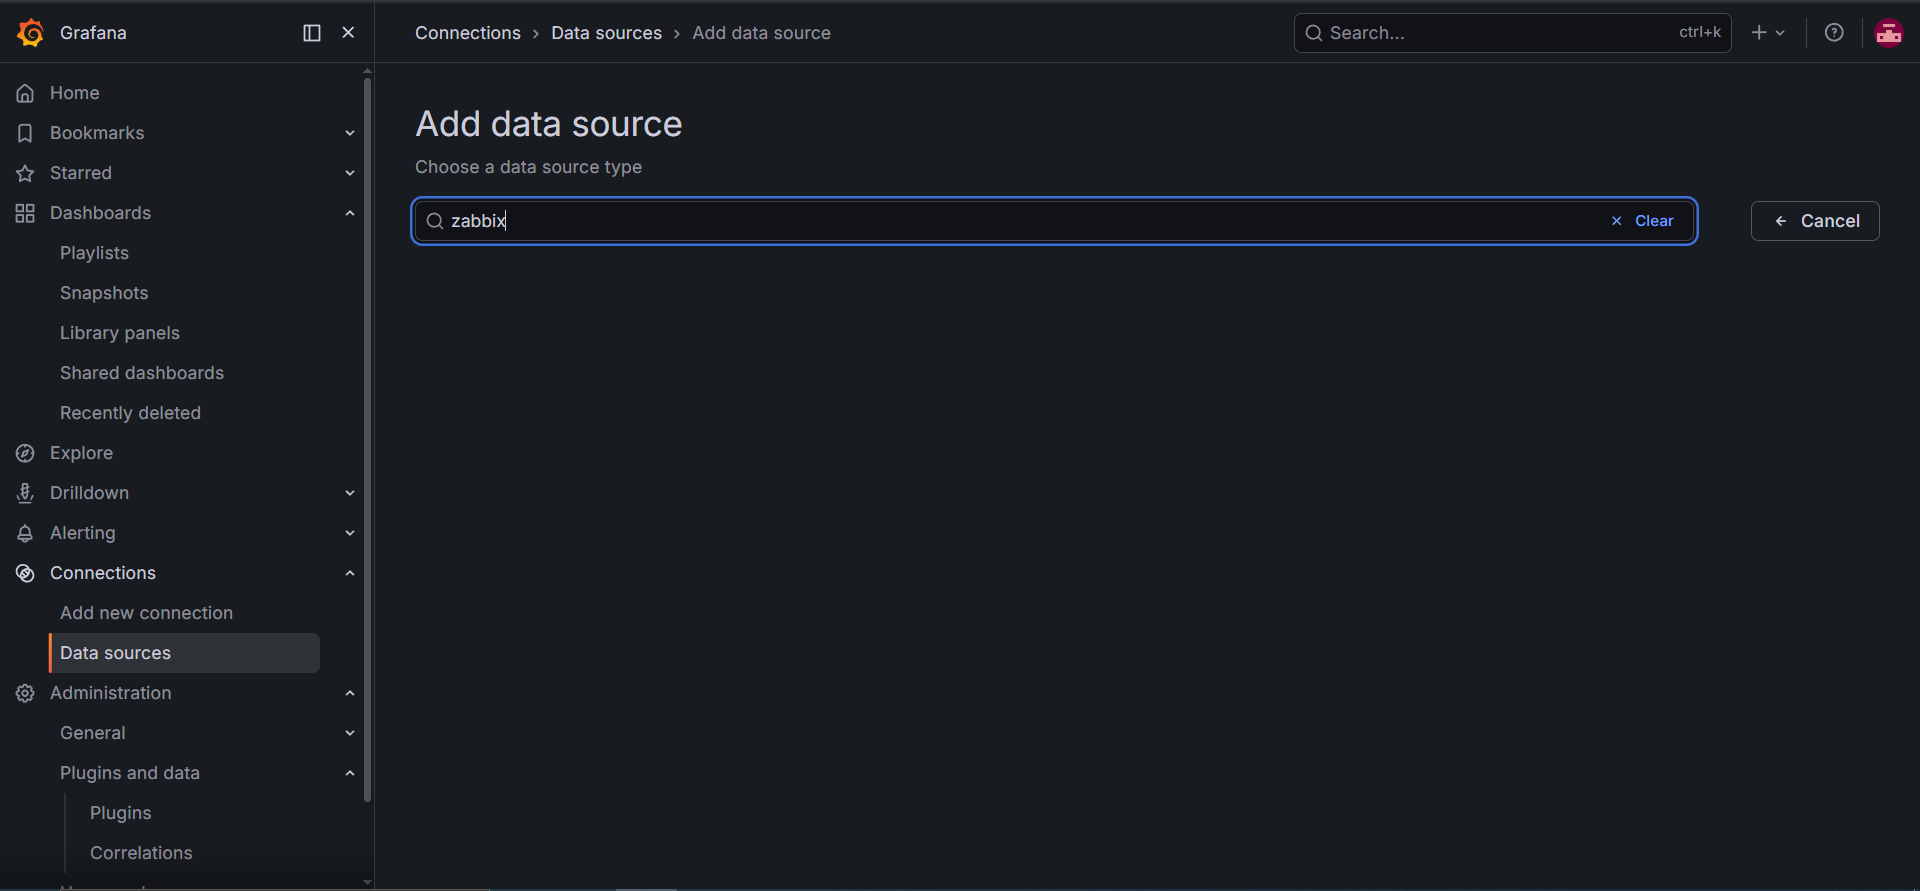Image resolution: width=1920 pixels, height=891 pixels.
Task: Open Recently deleted
Action: pos(130,413)
